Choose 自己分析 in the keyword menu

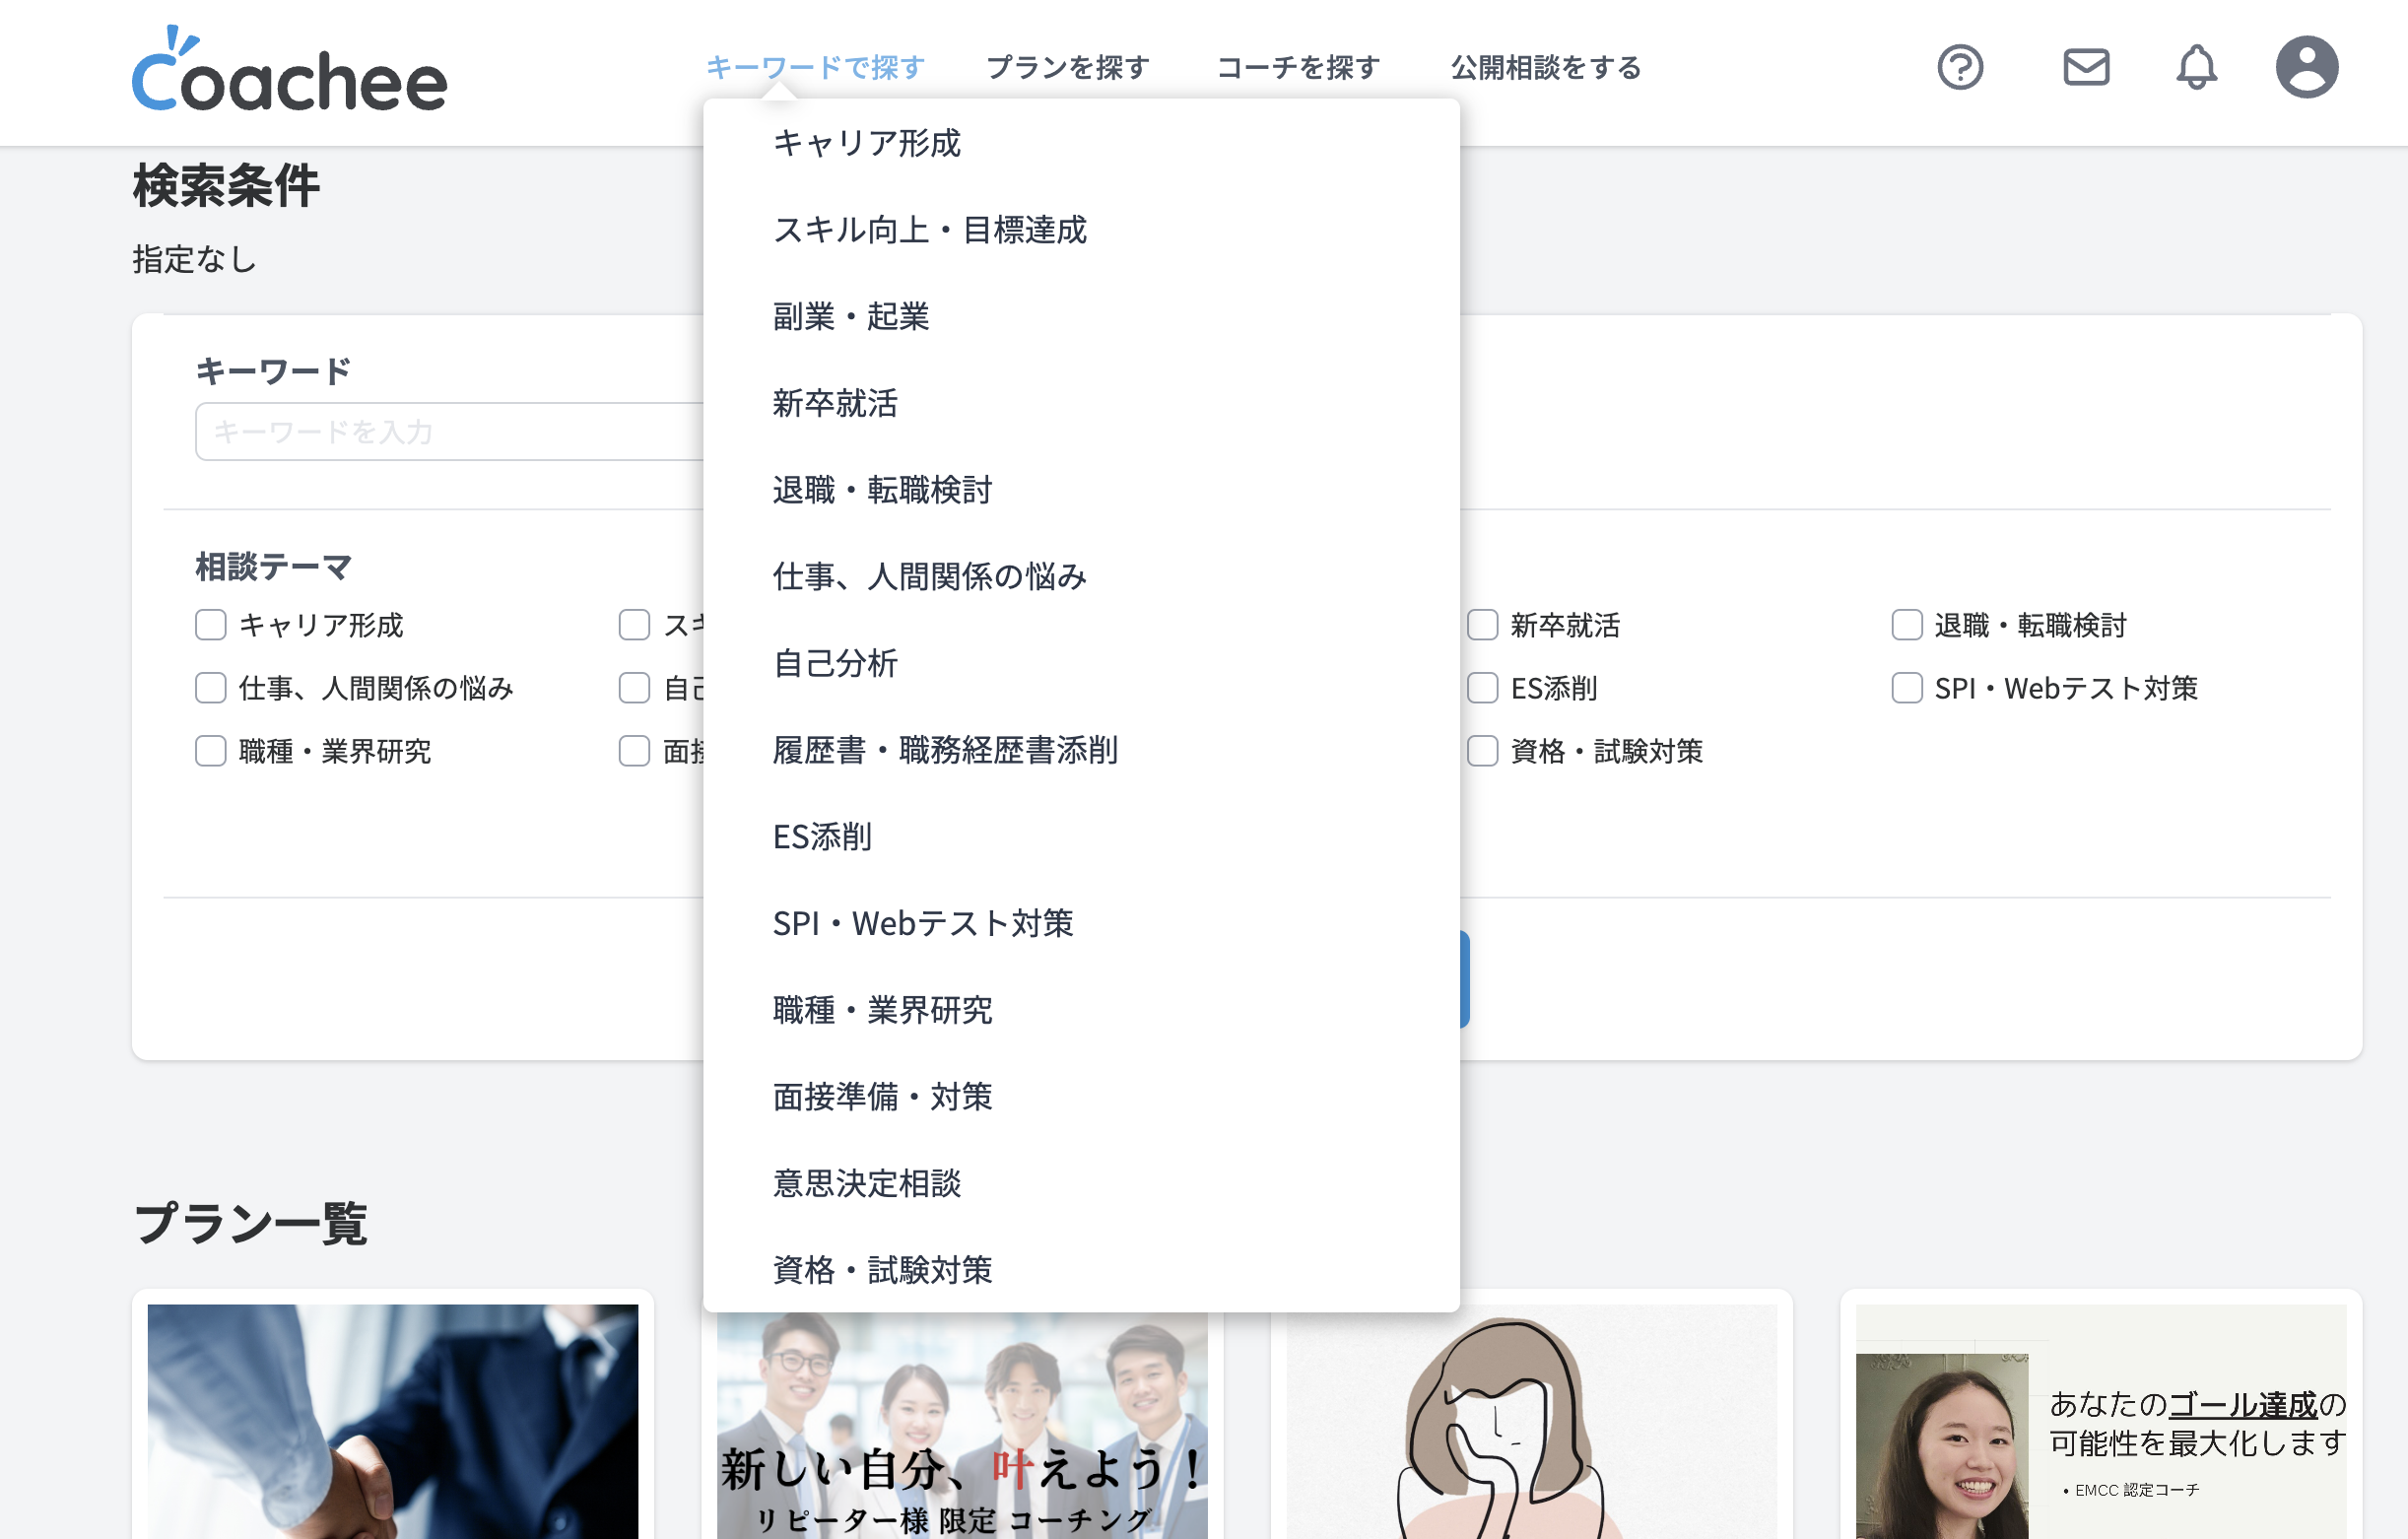834,663
